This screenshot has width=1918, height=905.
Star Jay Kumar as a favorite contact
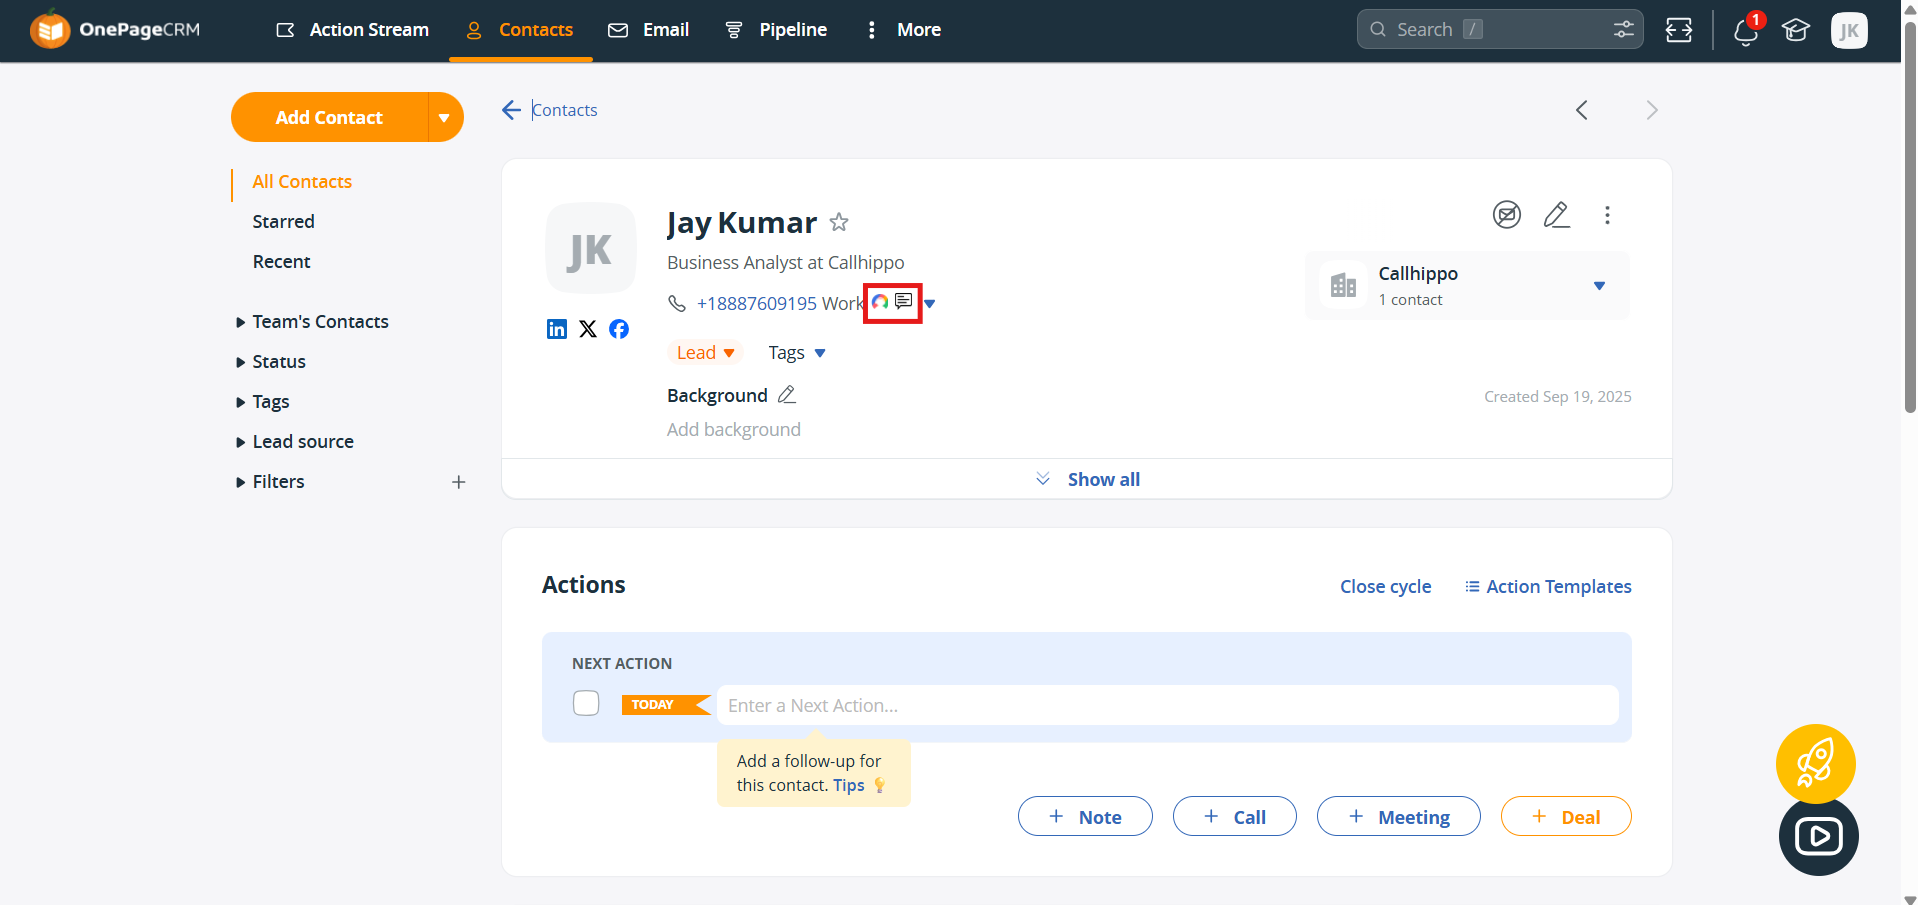839,222
